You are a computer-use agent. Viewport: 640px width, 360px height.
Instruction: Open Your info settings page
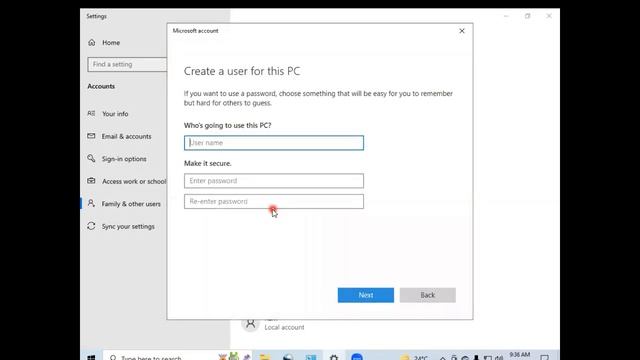[115, 114]
